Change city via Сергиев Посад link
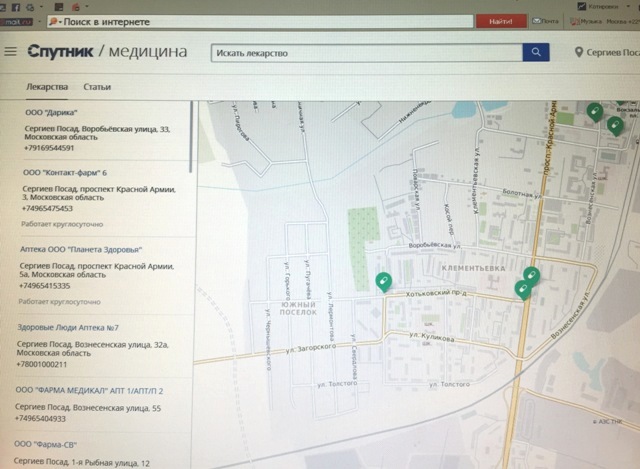640x469 pixels. click(x=613, y=52)
